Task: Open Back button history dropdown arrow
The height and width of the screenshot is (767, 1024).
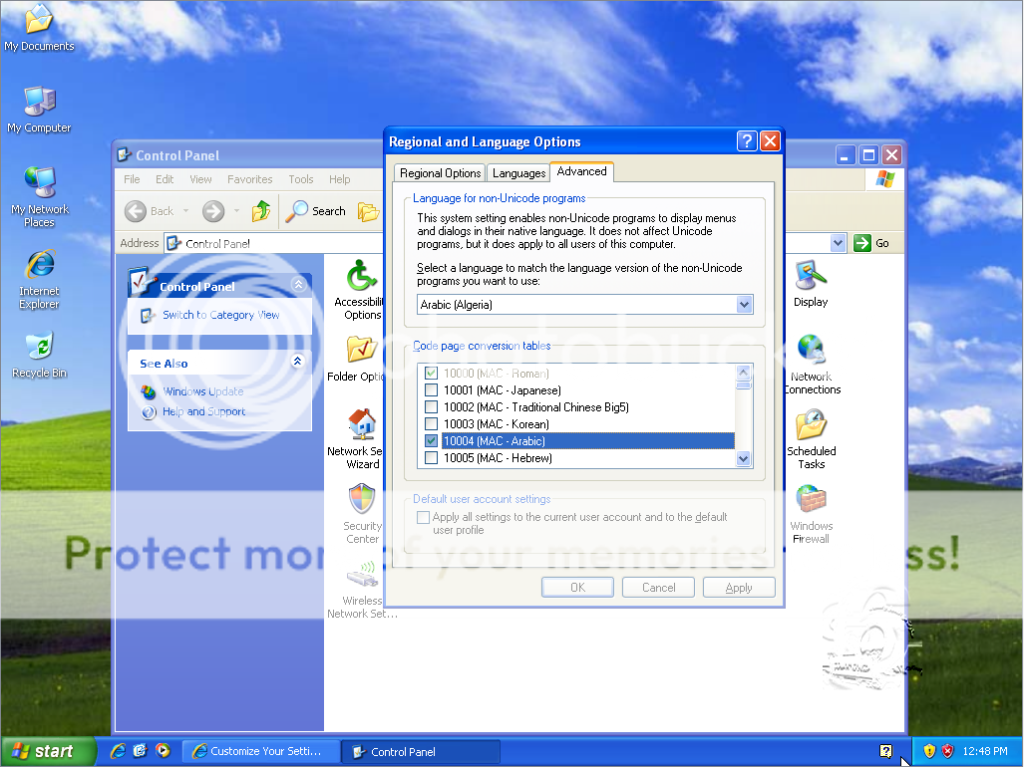Action: pos(186,211)
